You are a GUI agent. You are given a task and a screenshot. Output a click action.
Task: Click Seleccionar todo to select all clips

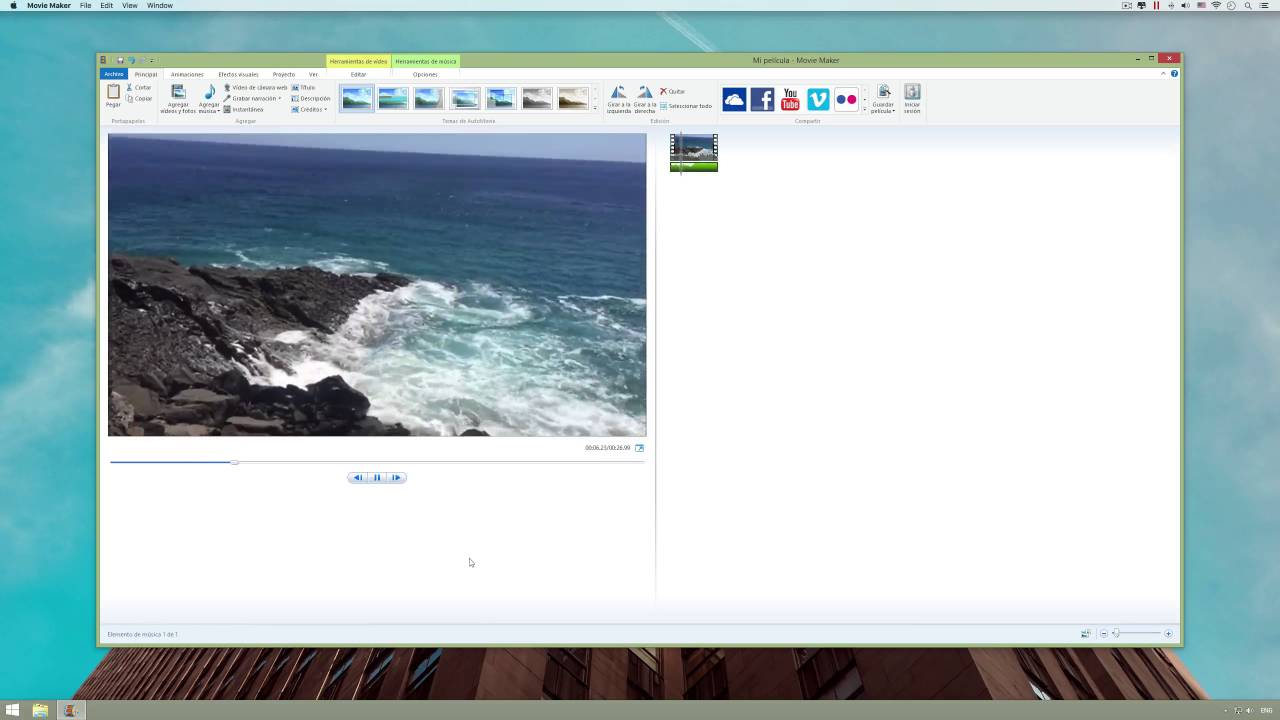click(687, 105)
